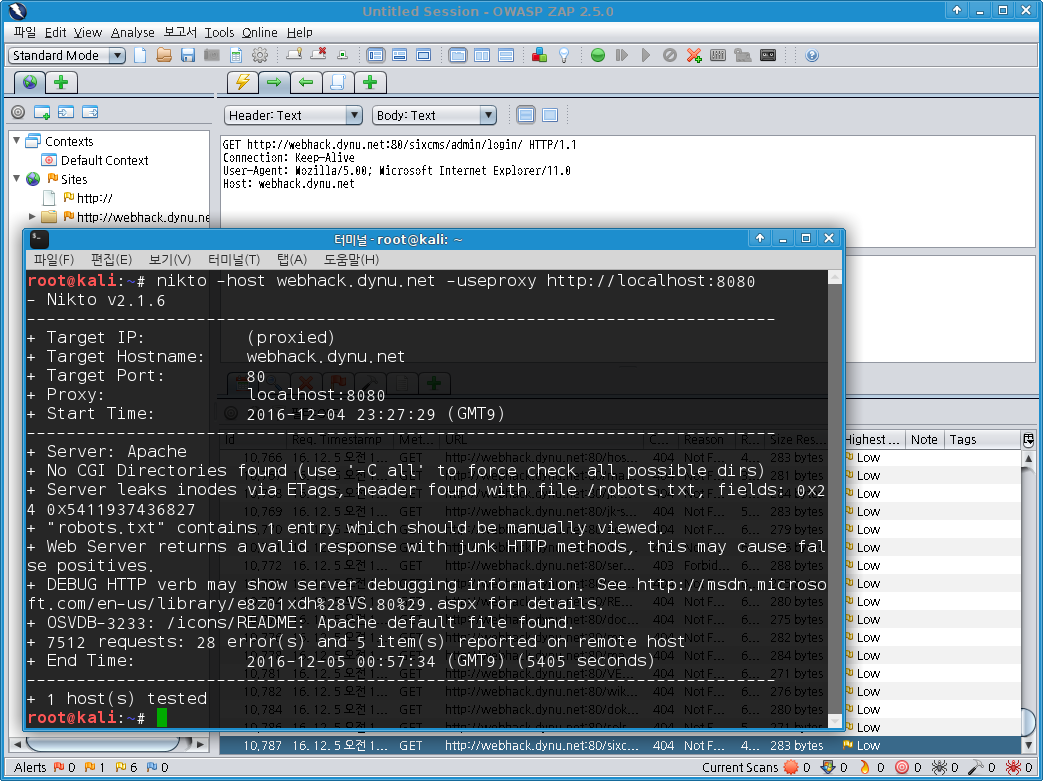The image size is (1043, 781).
Task: Toggle combined header/body view button
Action: [x=550, y=115]
